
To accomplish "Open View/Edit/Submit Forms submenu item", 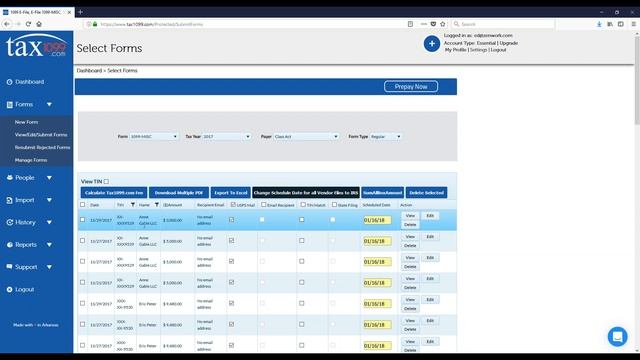I will click(41, 135).
